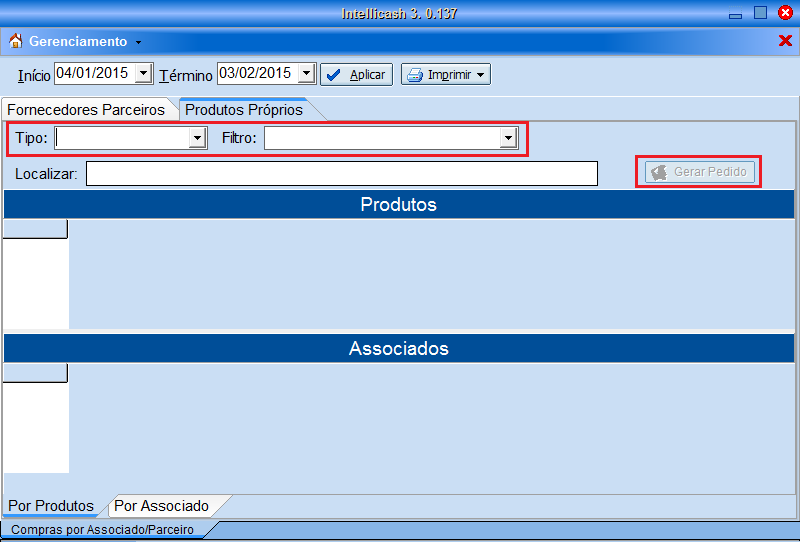
Task: Open the Tipo combo box dropdown
Action: click(197, 138)
